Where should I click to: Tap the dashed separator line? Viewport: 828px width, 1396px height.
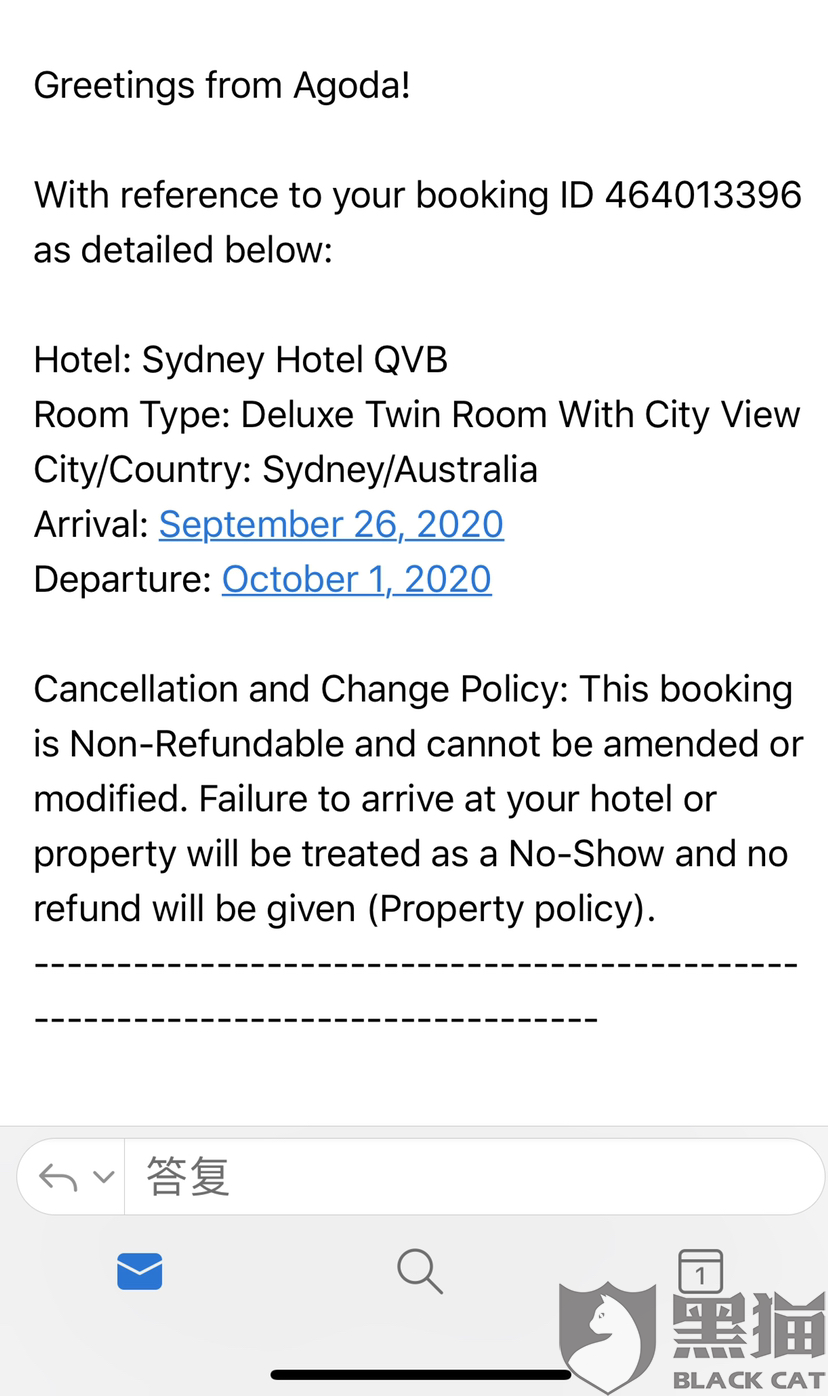point(415,966)
